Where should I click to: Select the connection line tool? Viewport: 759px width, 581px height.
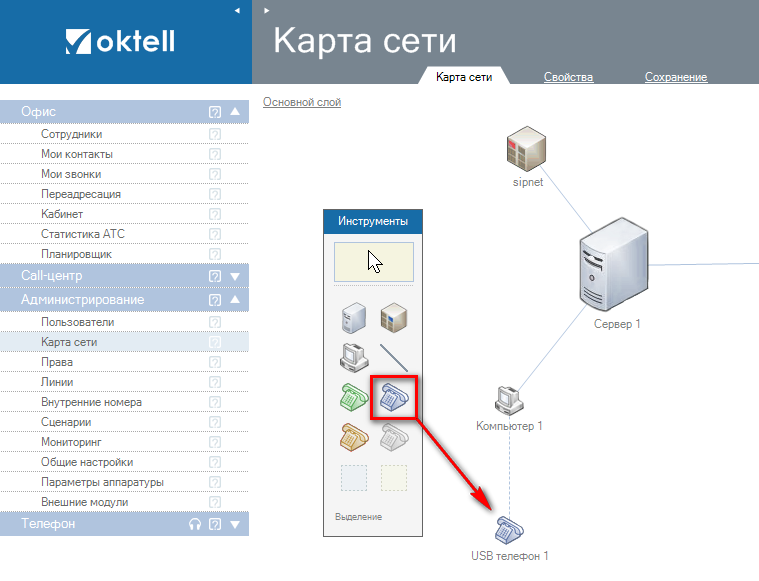click(x=394, y=357)
